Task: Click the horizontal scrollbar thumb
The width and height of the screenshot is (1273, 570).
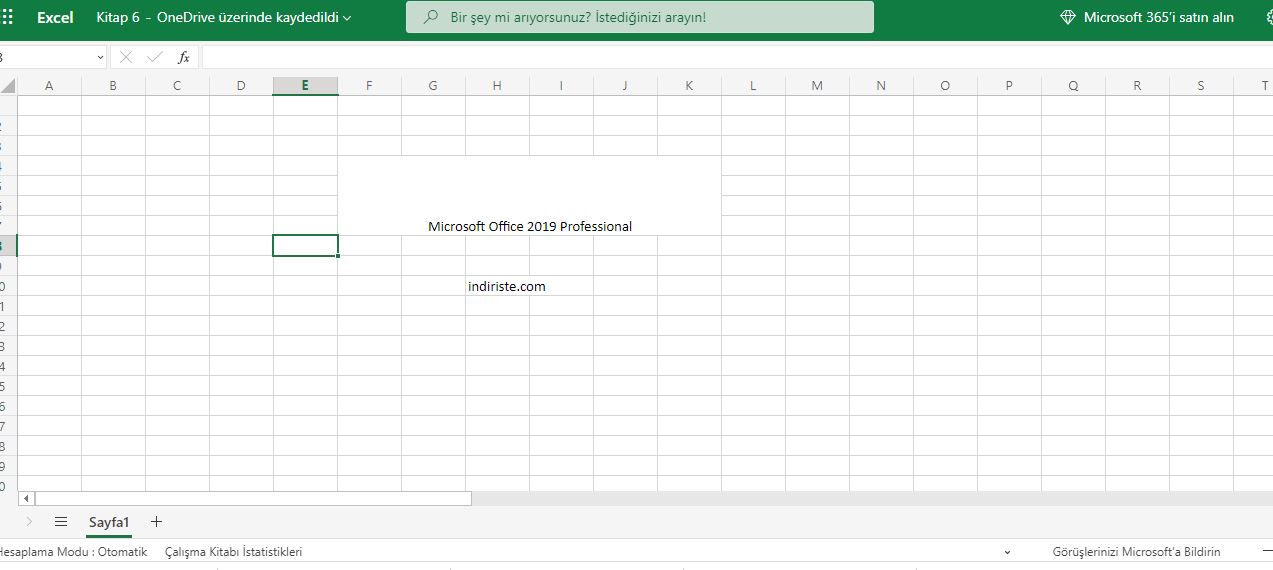Action: 253,498
